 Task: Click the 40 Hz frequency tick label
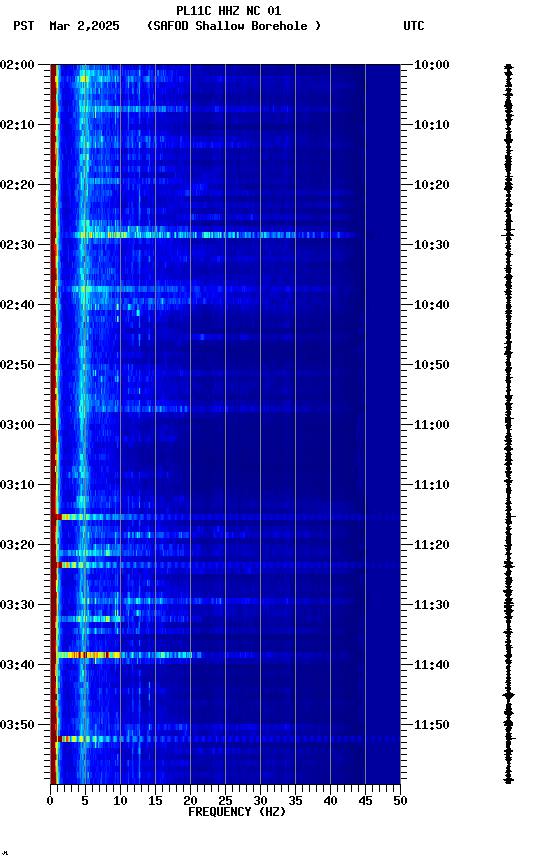point(330,801)
